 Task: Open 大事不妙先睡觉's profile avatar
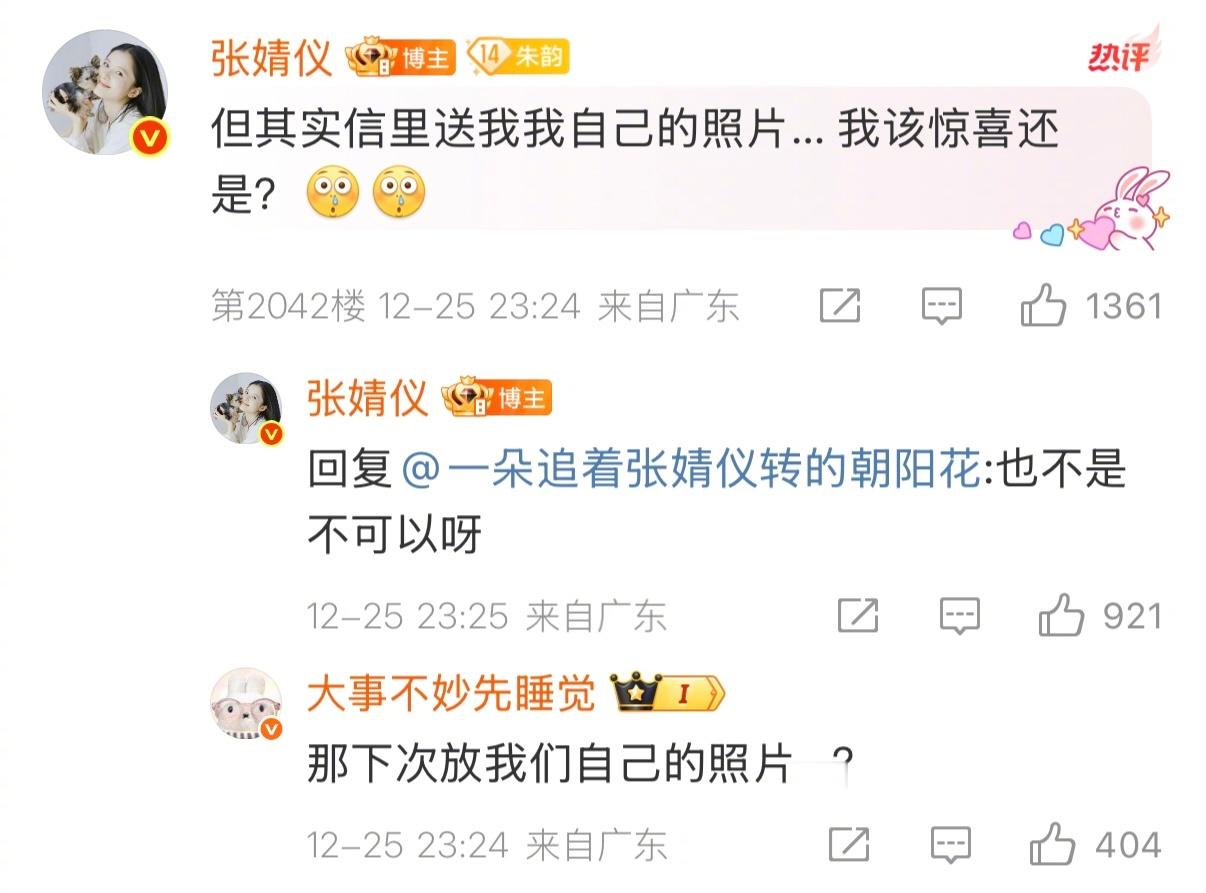click(x=246, y=704)
